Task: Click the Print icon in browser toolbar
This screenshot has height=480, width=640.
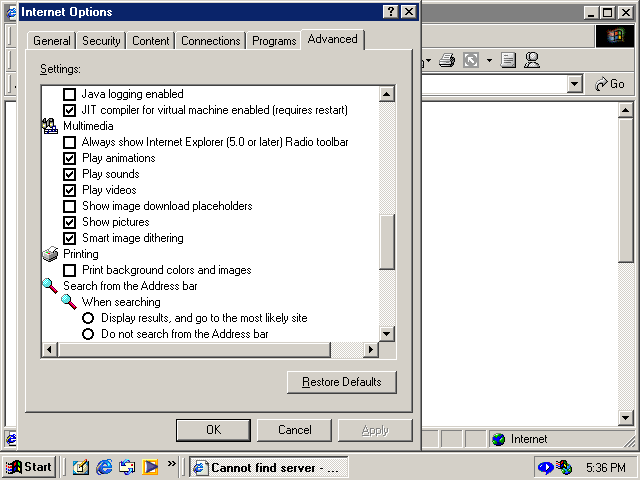Action: [447, 61]
